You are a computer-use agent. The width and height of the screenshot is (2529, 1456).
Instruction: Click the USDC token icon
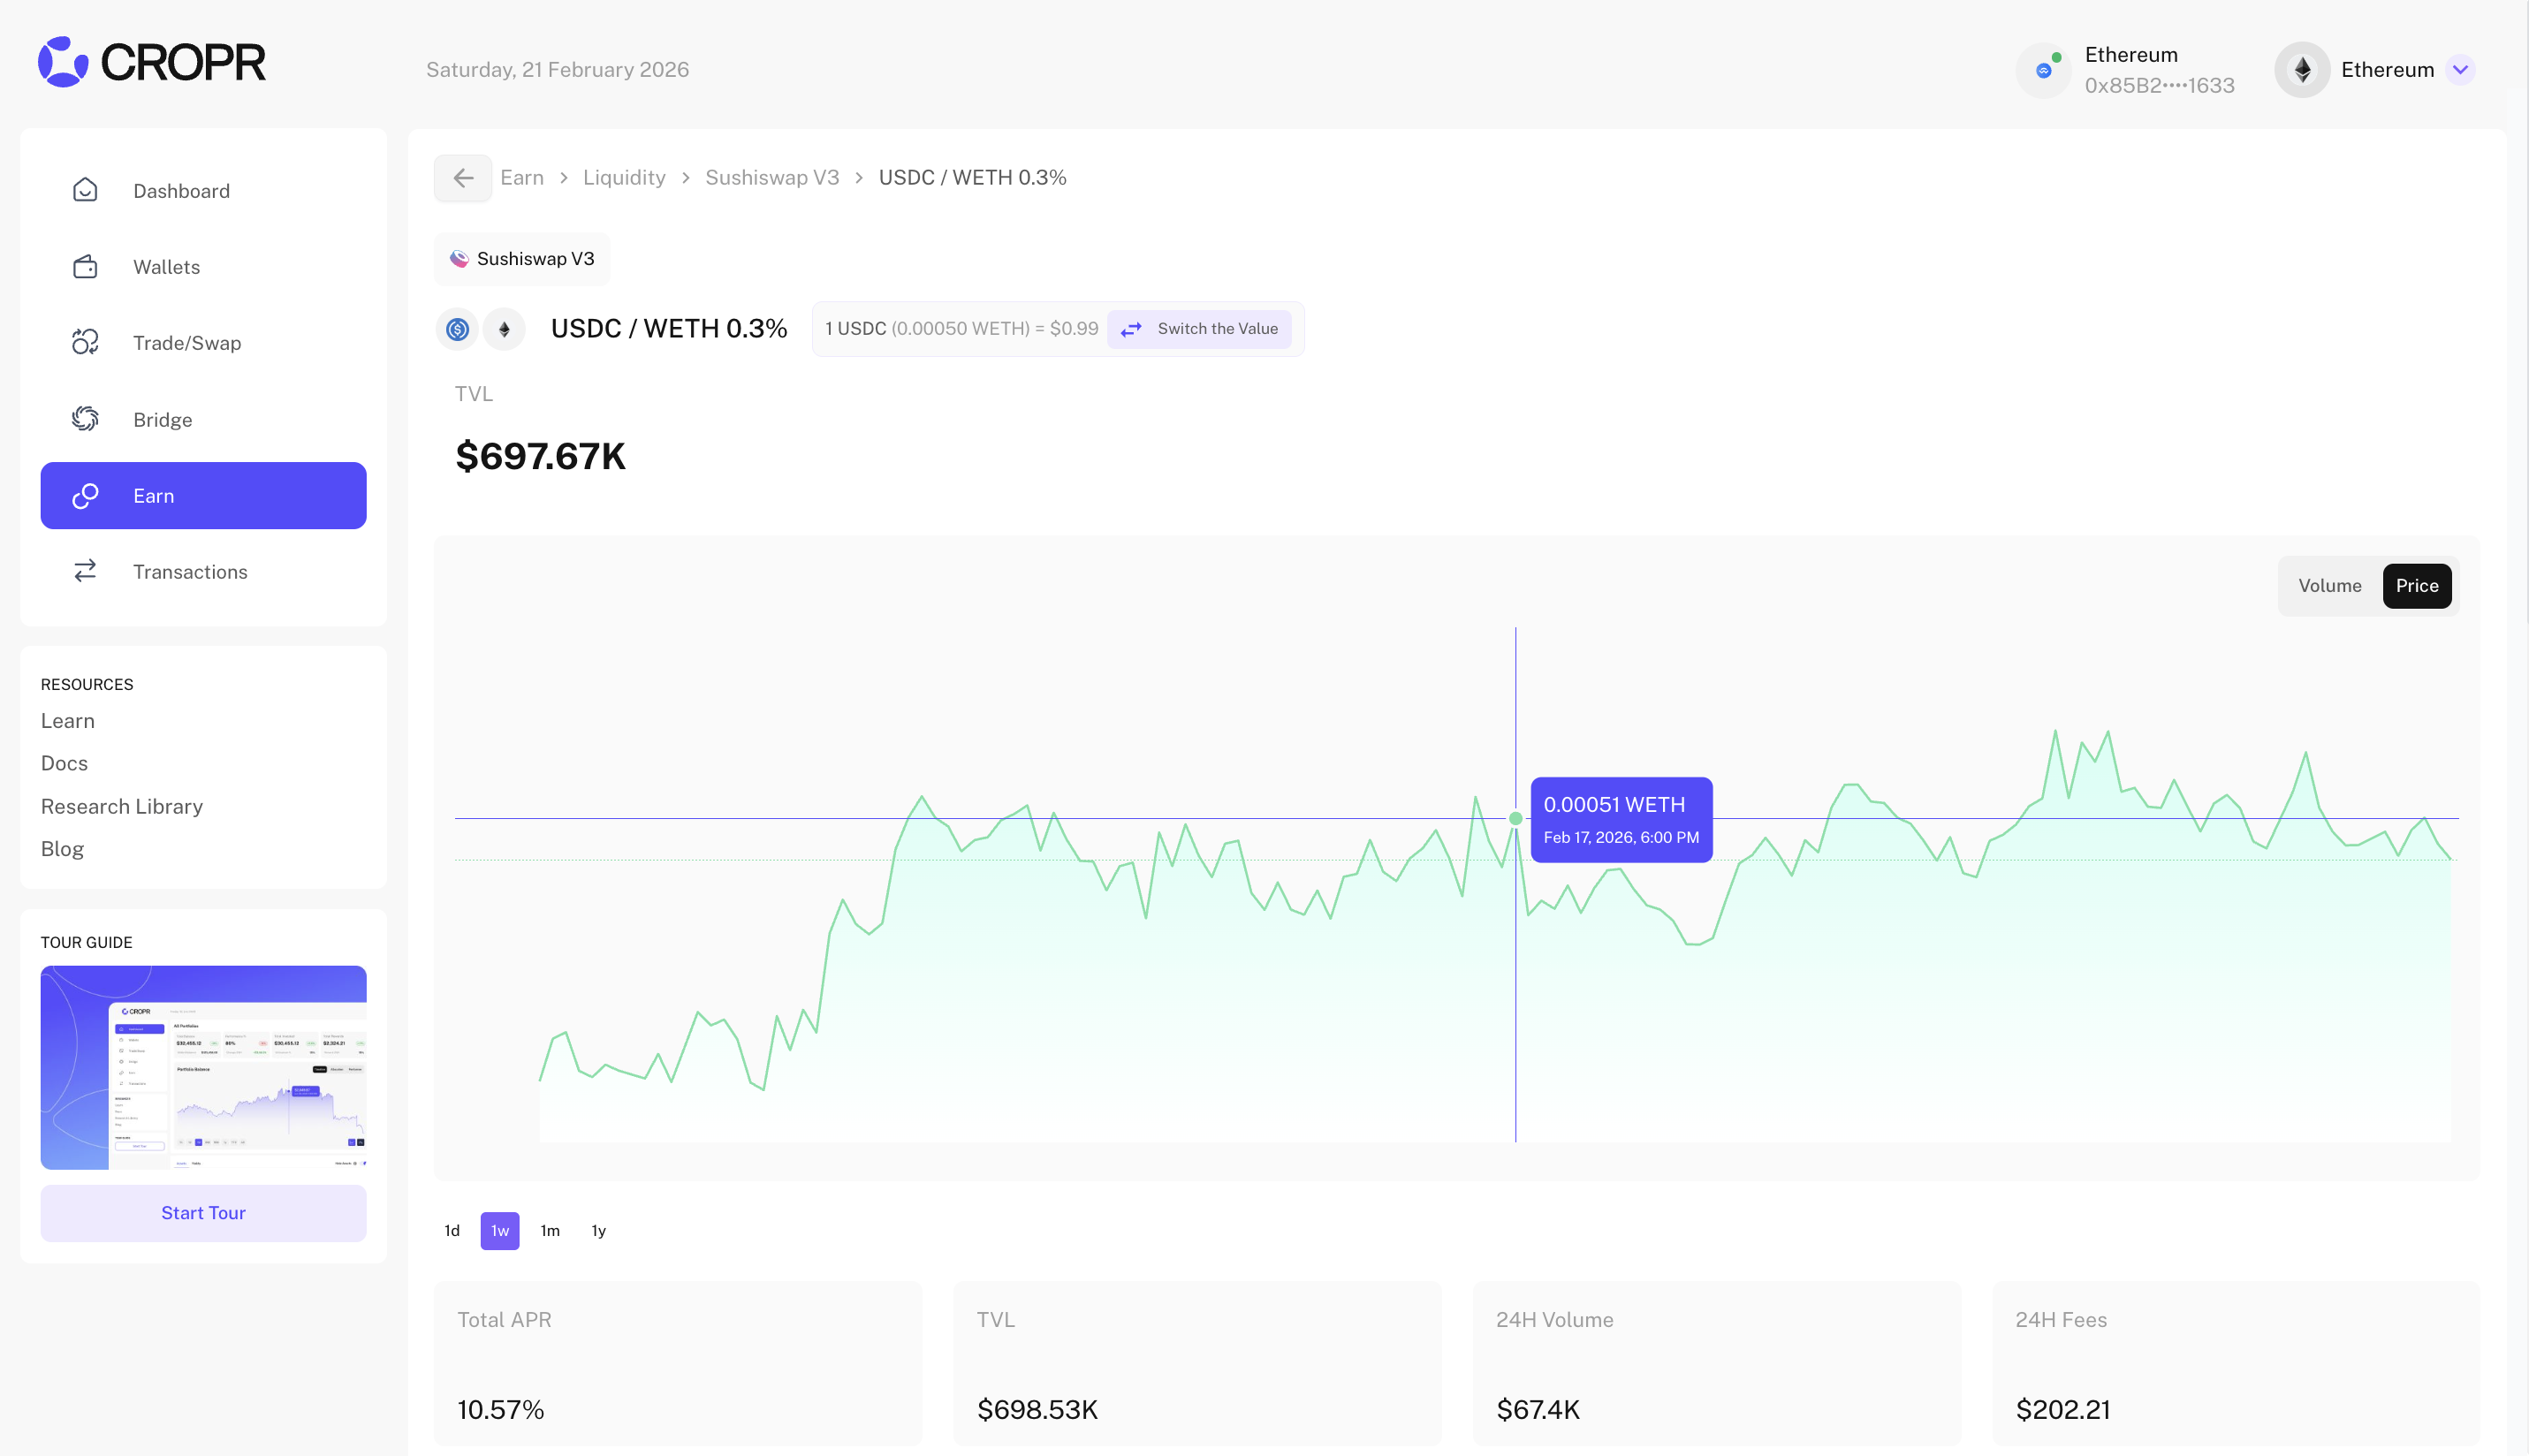(x=458, y=329)
